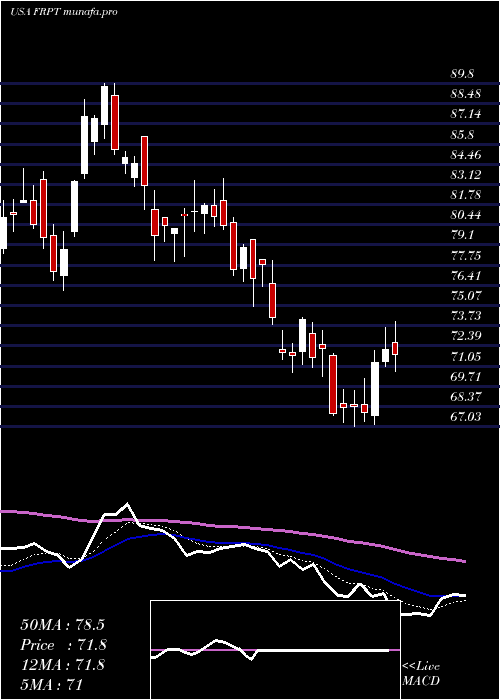500x700 pixels.
Task: Select the 84.46 price label
Action: (x=466, y=155)
